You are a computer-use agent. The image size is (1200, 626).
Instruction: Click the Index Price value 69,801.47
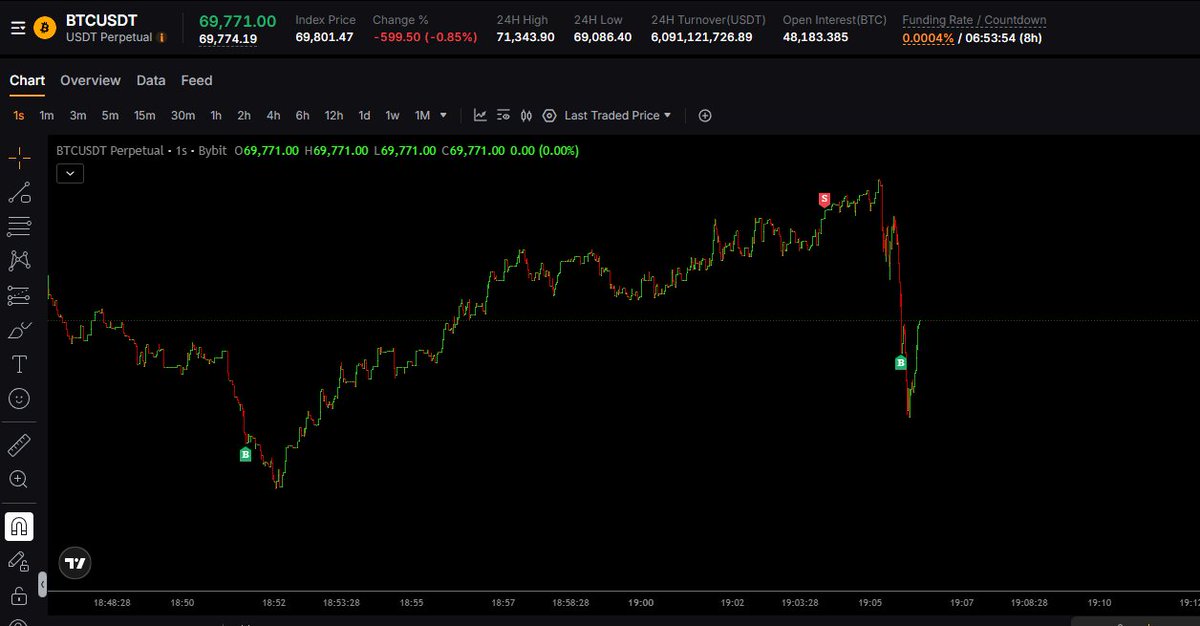click(x=325, y=37)
